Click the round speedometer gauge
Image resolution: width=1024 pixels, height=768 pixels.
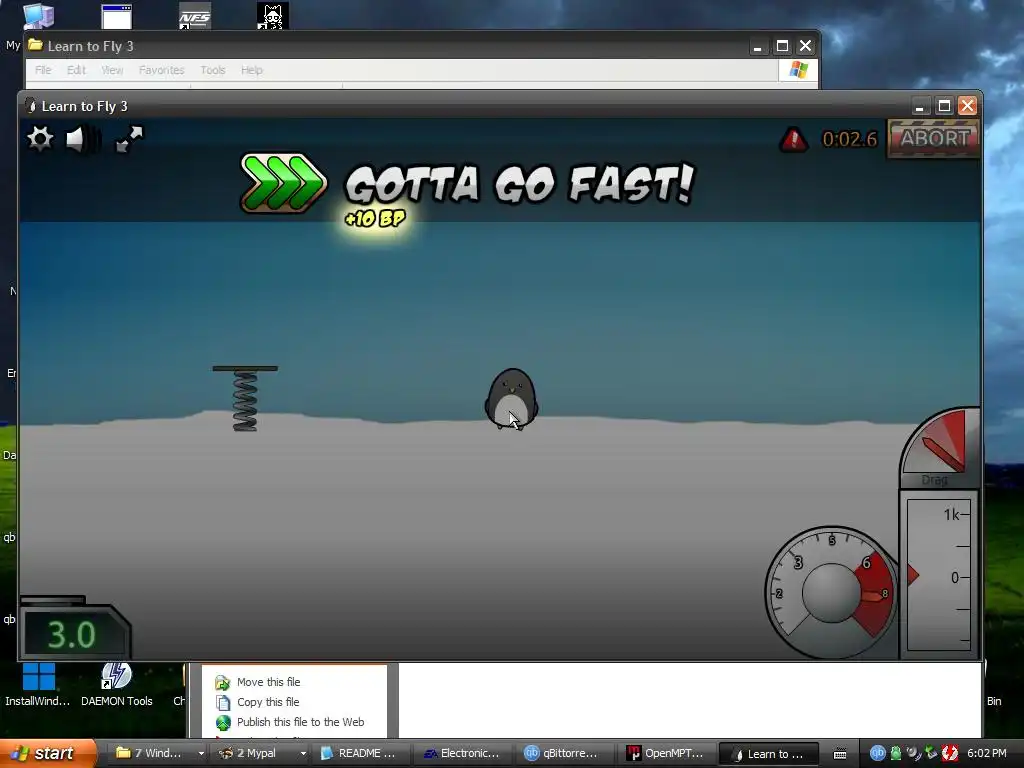[x=831, y=592]
